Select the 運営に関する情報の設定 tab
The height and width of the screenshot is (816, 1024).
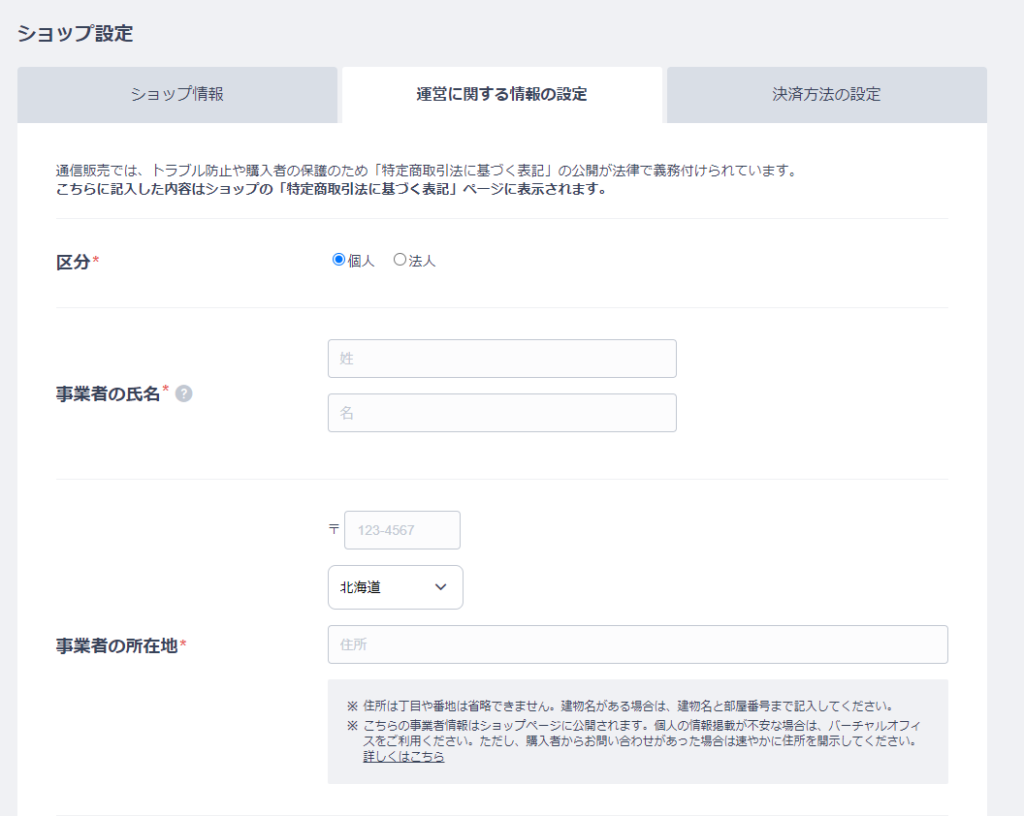click(502, 95)
